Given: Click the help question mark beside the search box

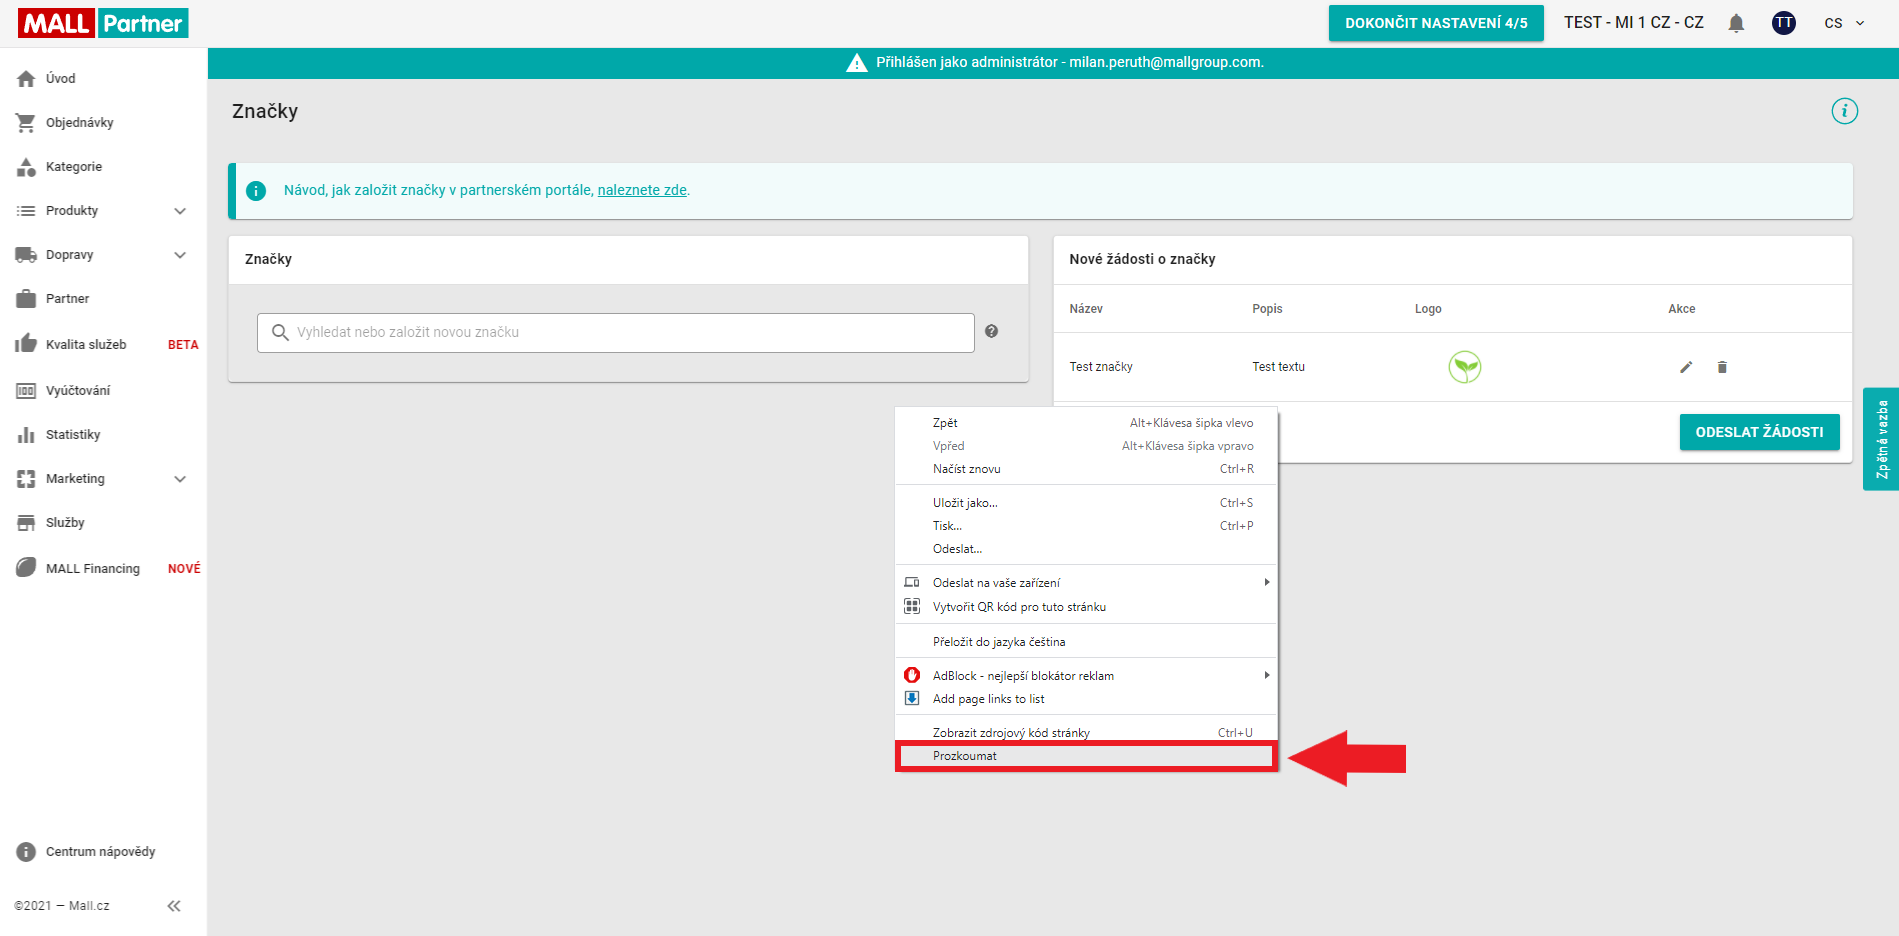Looking at the screenshot, I should 992,332.
